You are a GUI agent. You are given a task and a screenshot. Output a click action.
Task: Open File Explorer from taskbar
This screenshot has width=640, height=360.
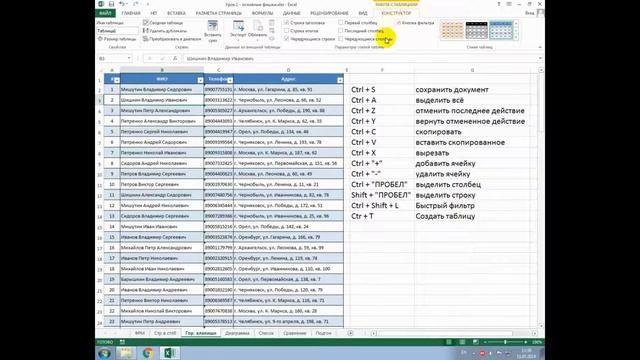pos(126,353)
